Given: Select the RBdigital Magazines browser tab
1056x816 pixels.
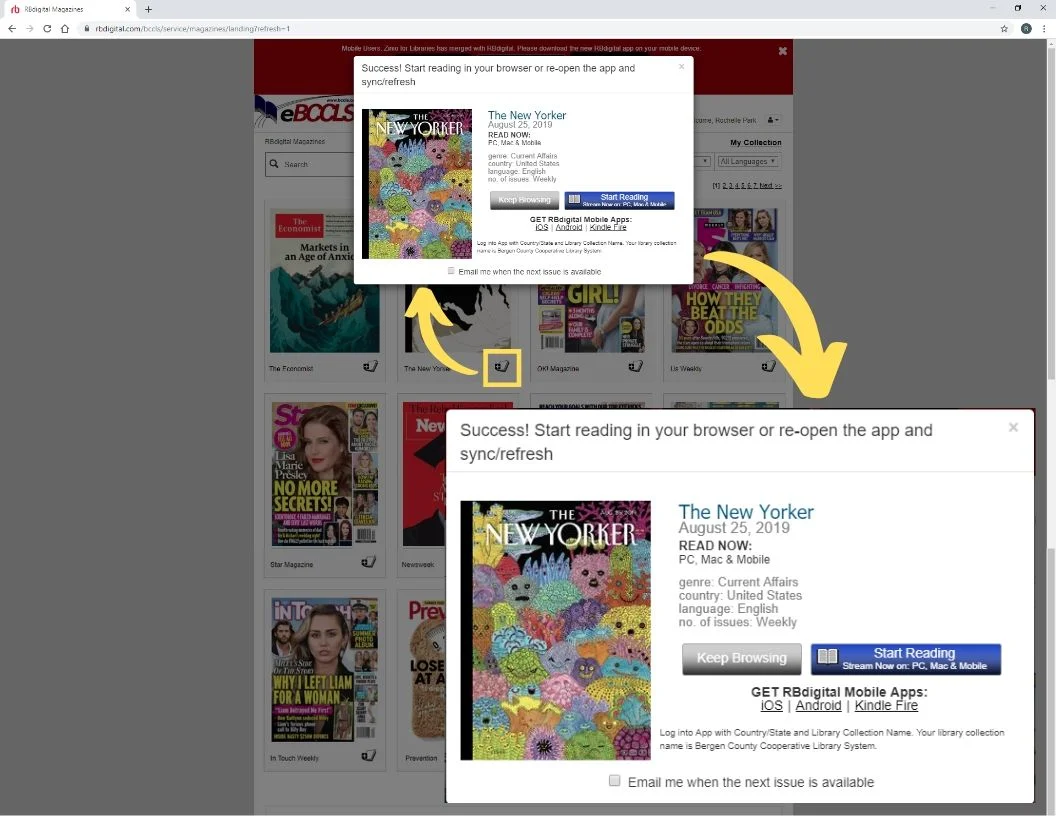Looking at the screenshot, I should 69,9.
